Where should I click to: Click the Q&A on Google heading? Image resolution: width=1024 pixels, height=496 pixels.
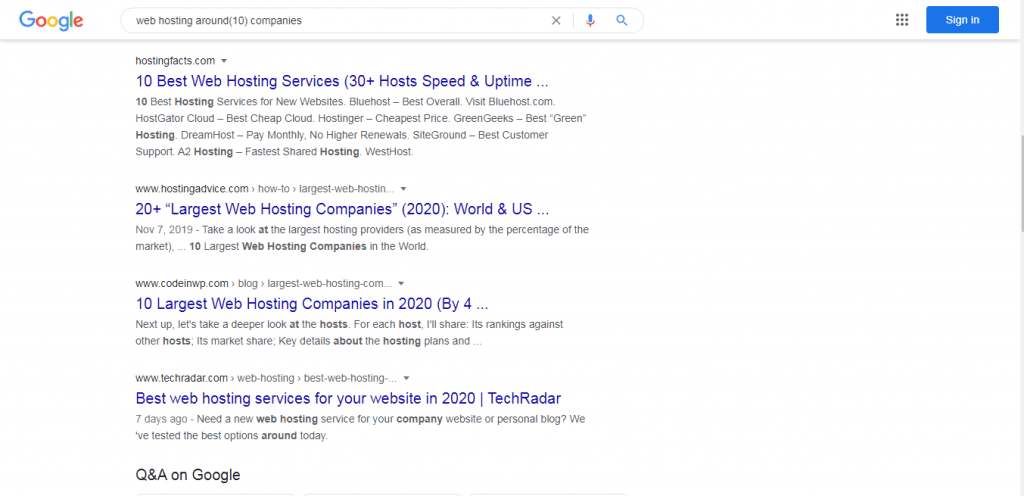pos(188,475)
